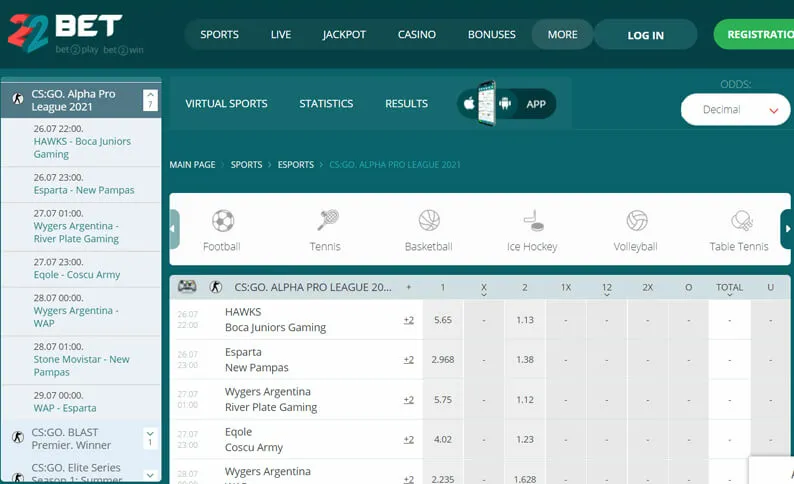The image size is (794, 484).
Task: Collapse the CS:GO Alpha Pro League 2021 sidebar group
Action: pos(150,100)
